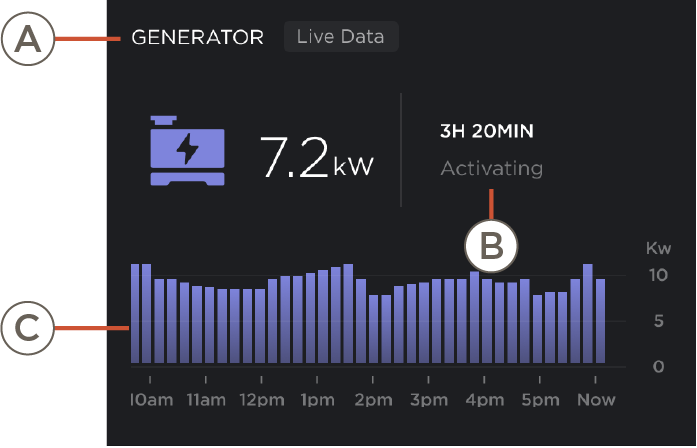Click the circled C callout marker
This screenshot has width=697, height=448.
click(x=27, y=327)
